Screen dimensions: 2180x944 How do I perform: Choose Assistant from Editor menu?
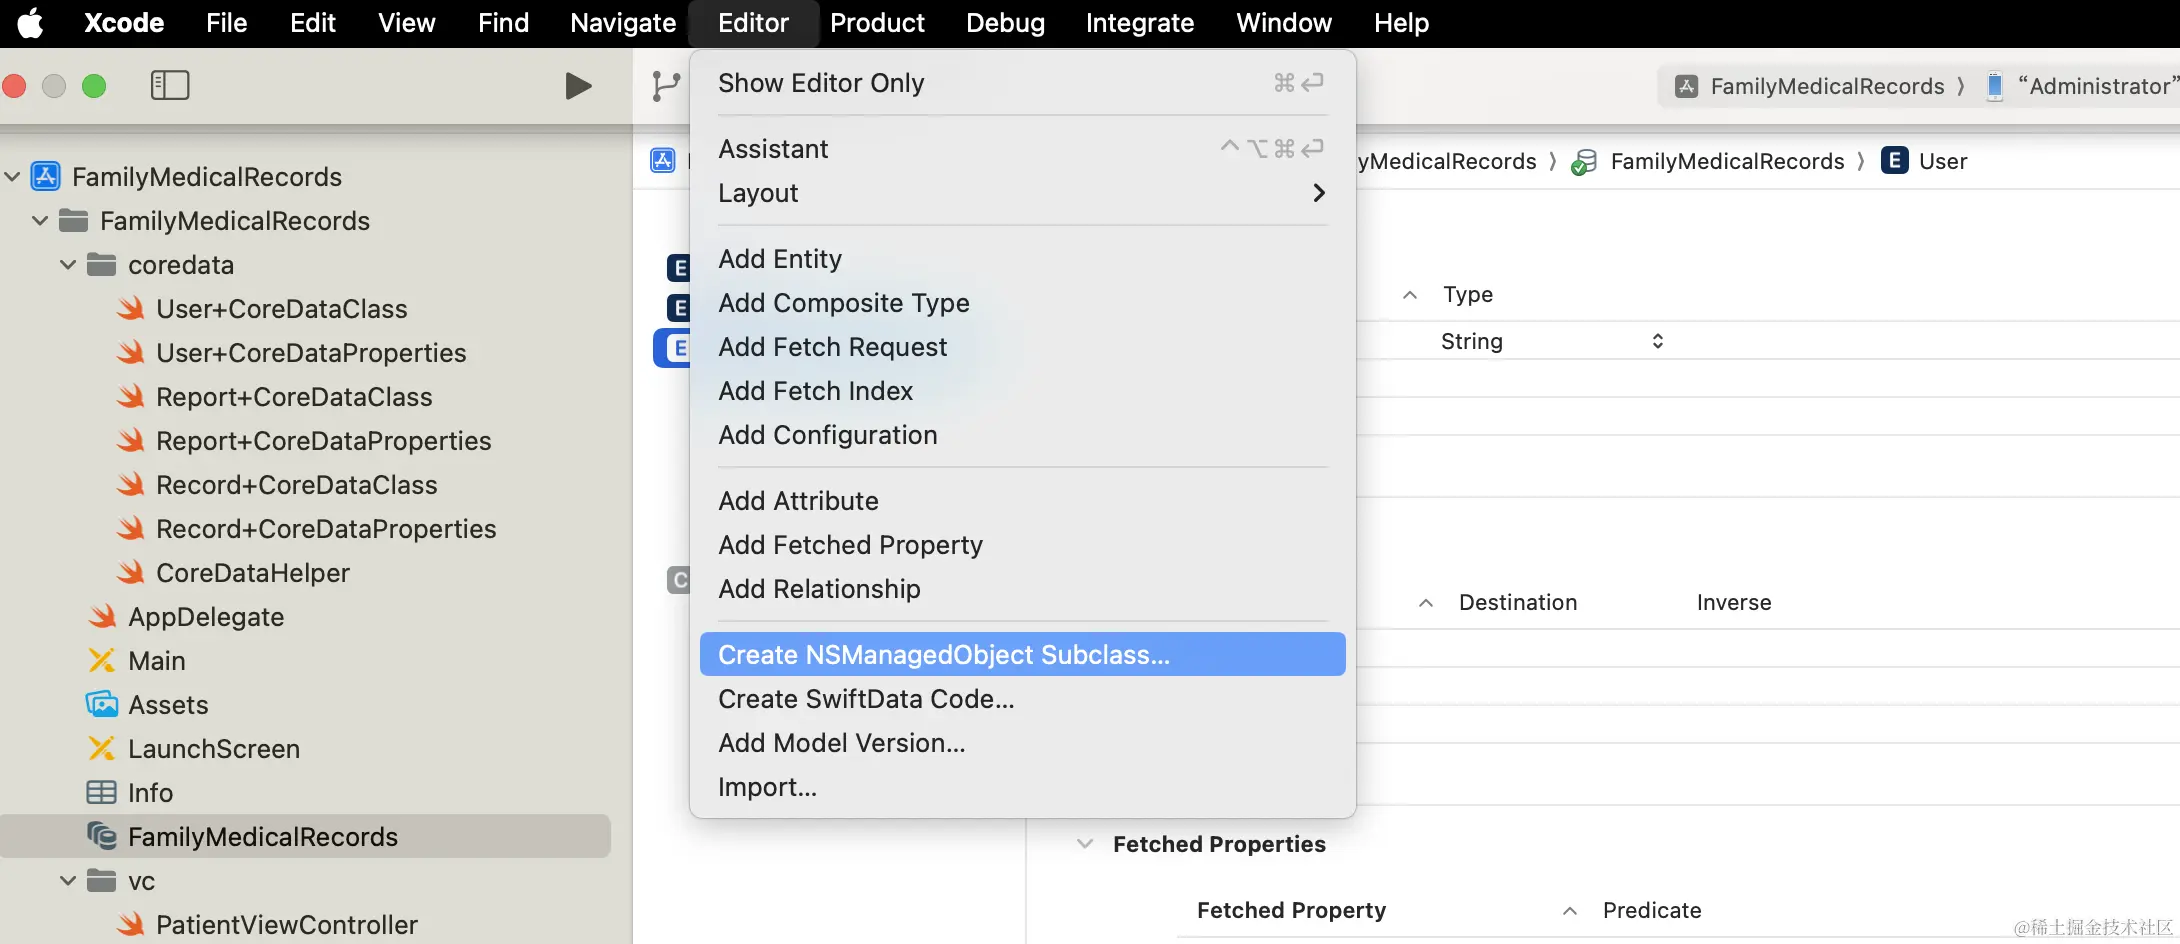[1022, 149]
